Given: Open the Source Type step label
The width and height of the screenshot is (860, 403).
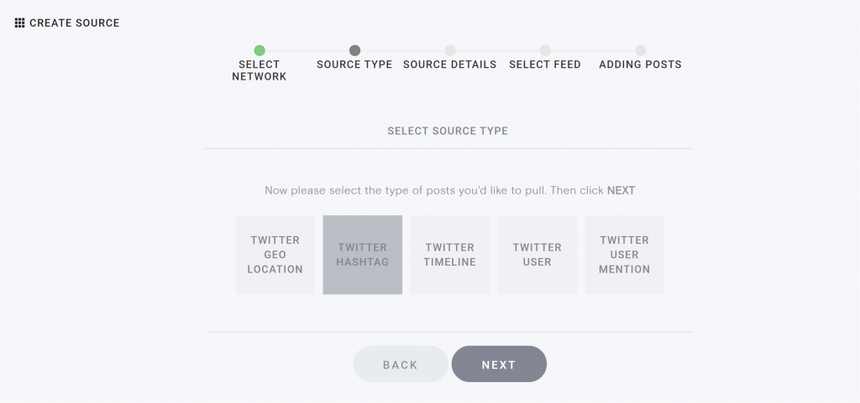Looking at the screenshot, I should (354, 65).
